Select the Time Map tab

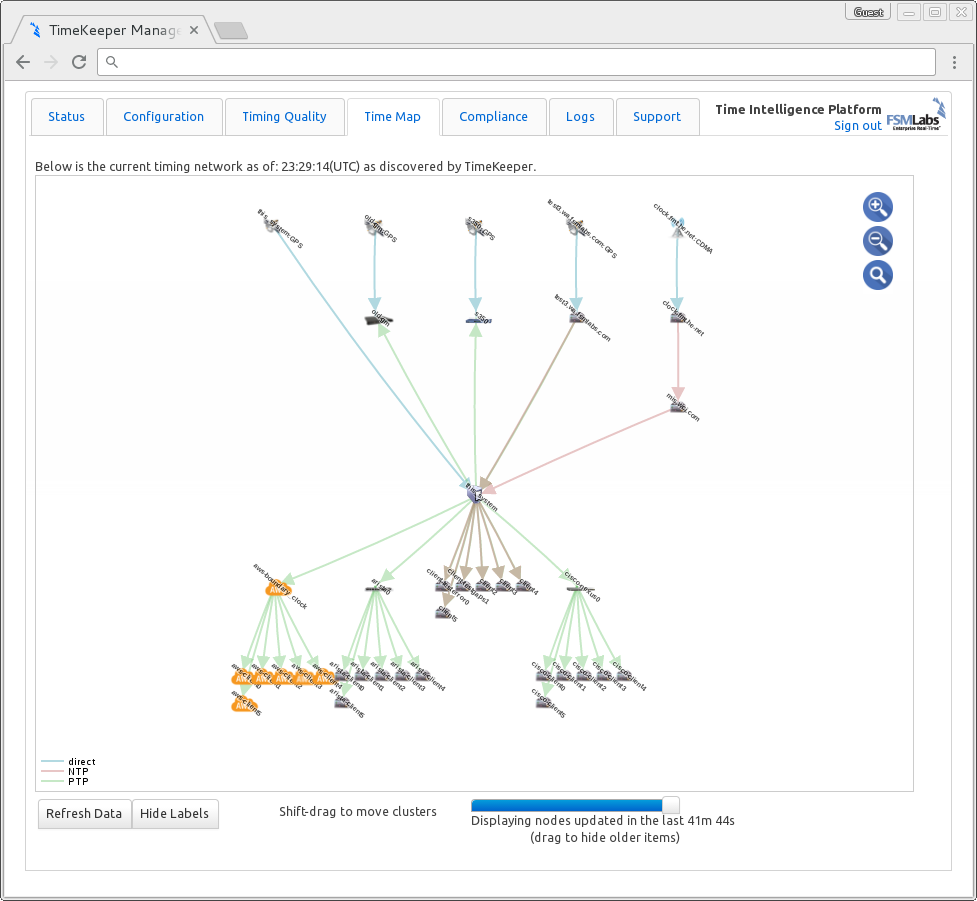click(x=393, y=117)
